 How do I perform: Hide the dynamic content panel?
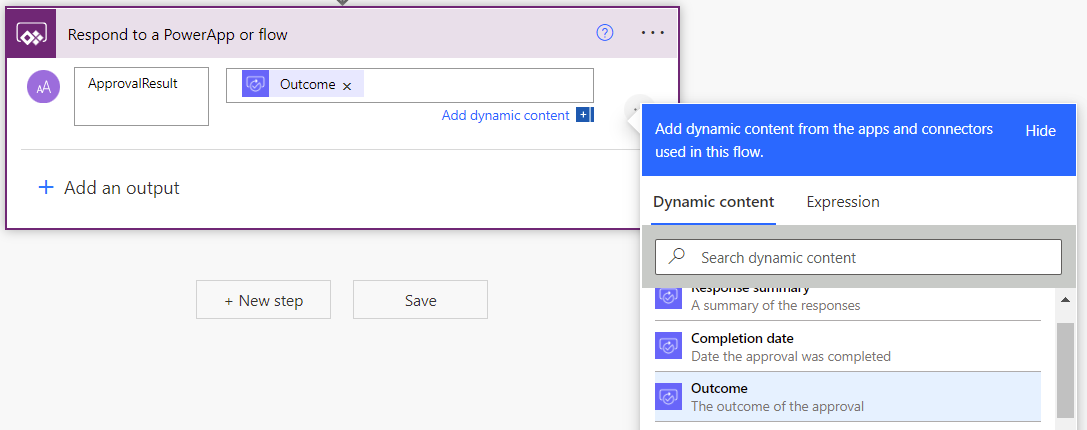tap(1040, 131)
